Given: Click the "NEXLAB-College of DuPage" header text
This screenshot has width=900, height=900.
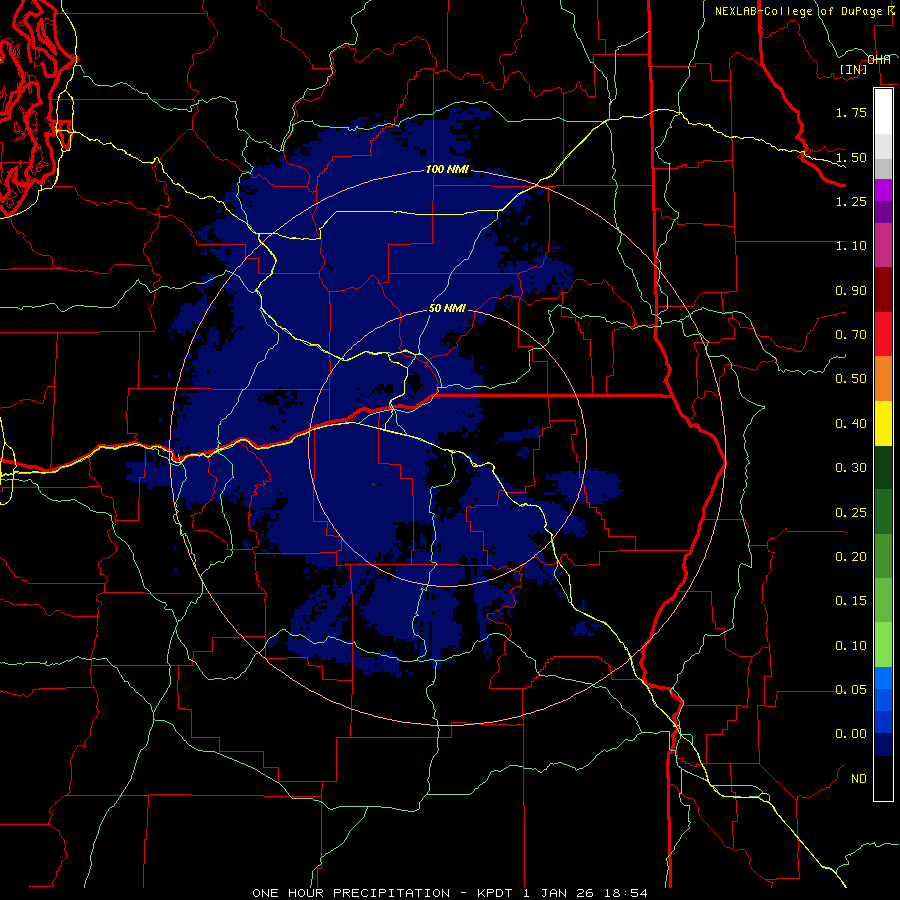Looking at the screenshot, I should (798, 11).
